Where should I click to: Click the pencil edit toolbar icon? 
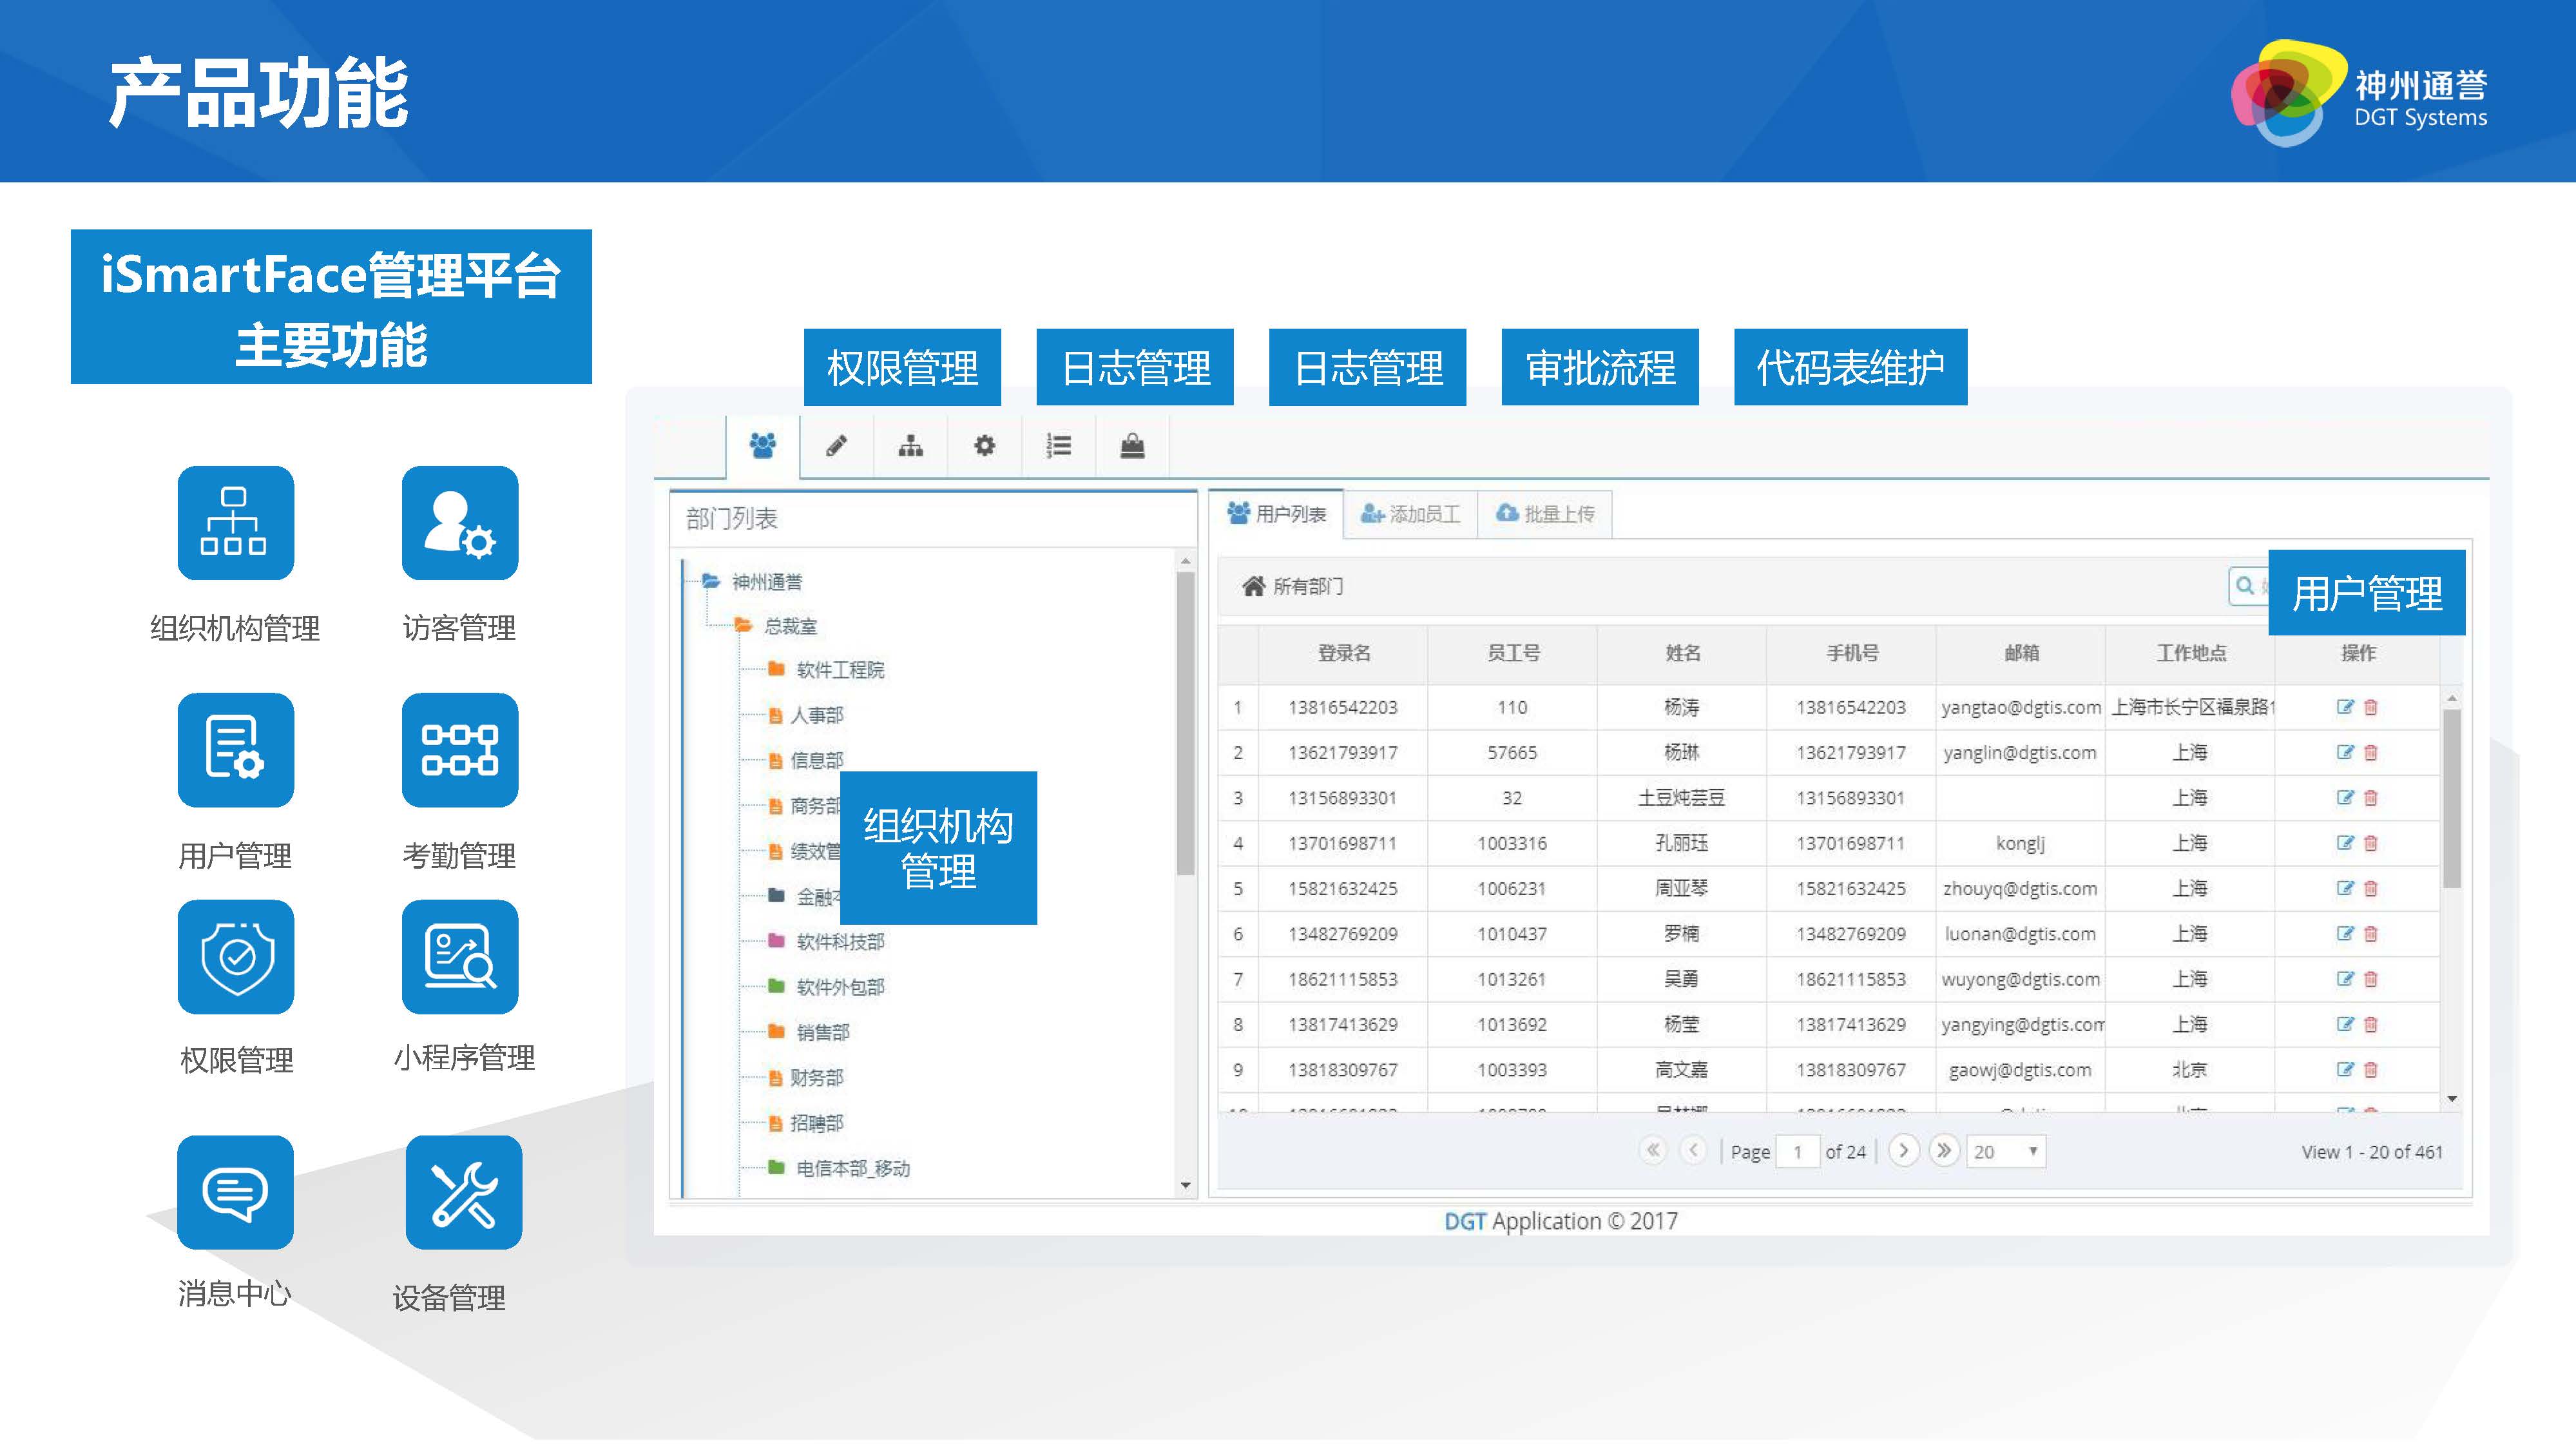836,446
